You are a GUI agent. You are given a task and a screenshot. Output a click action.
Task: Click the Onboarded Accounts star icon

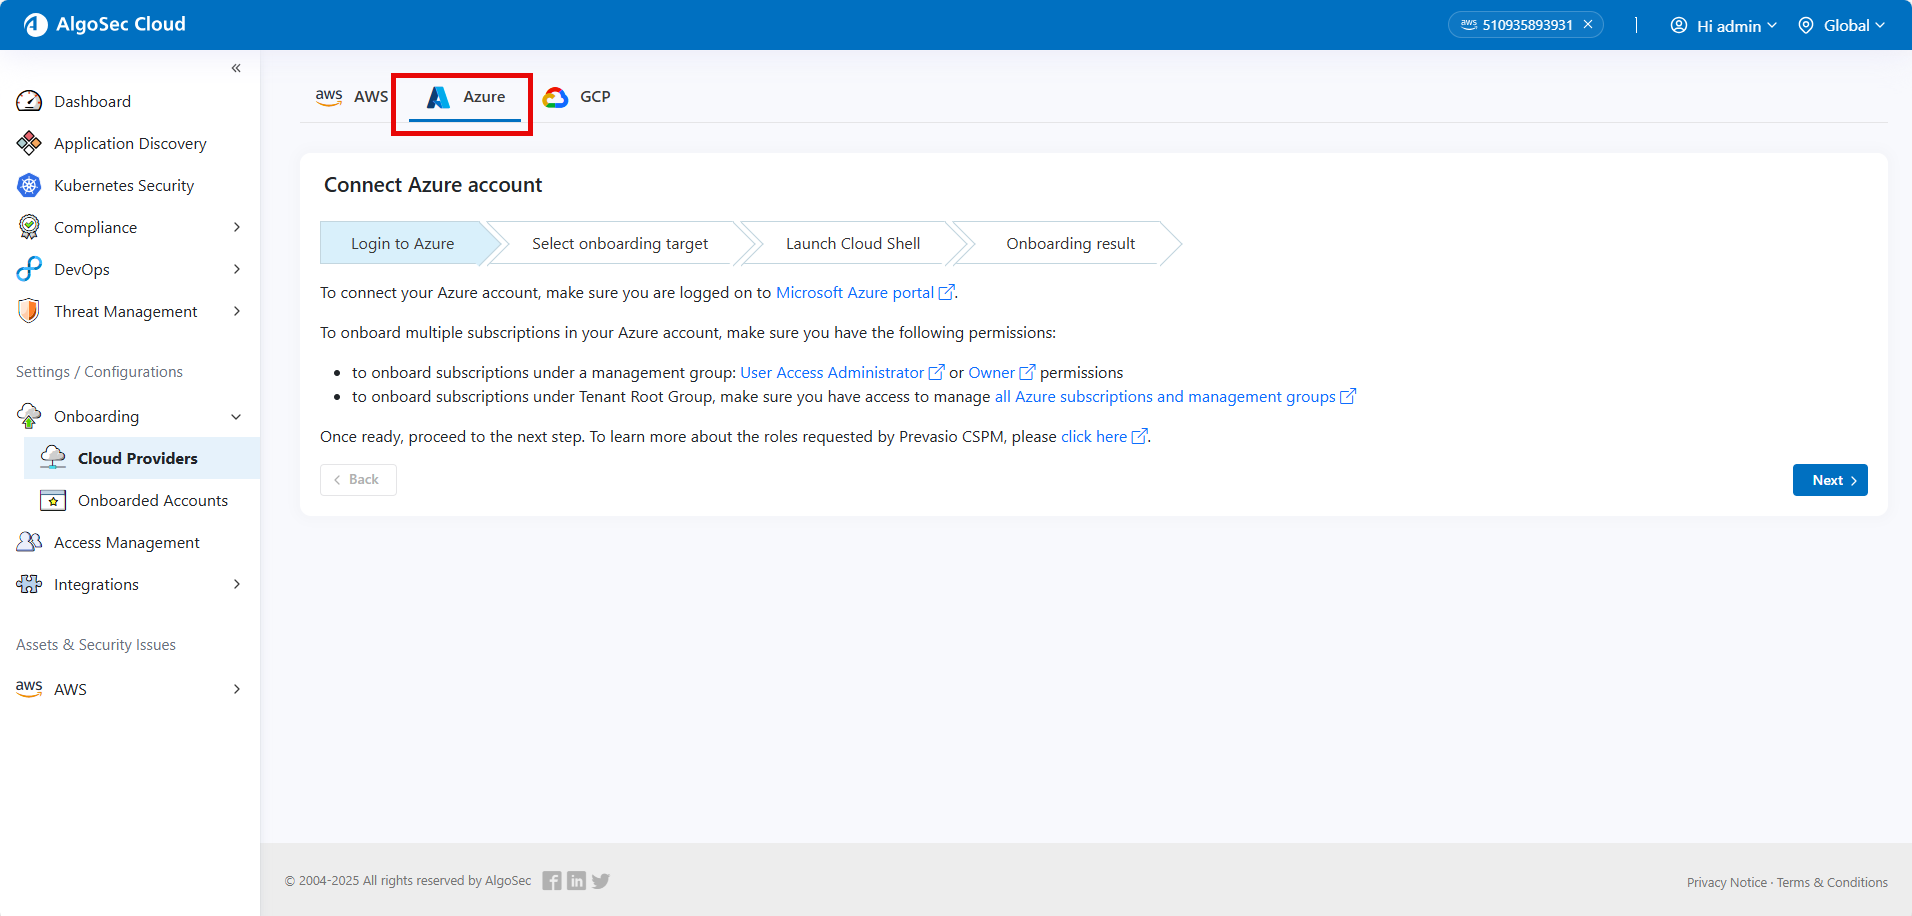(x=53, y=500)
